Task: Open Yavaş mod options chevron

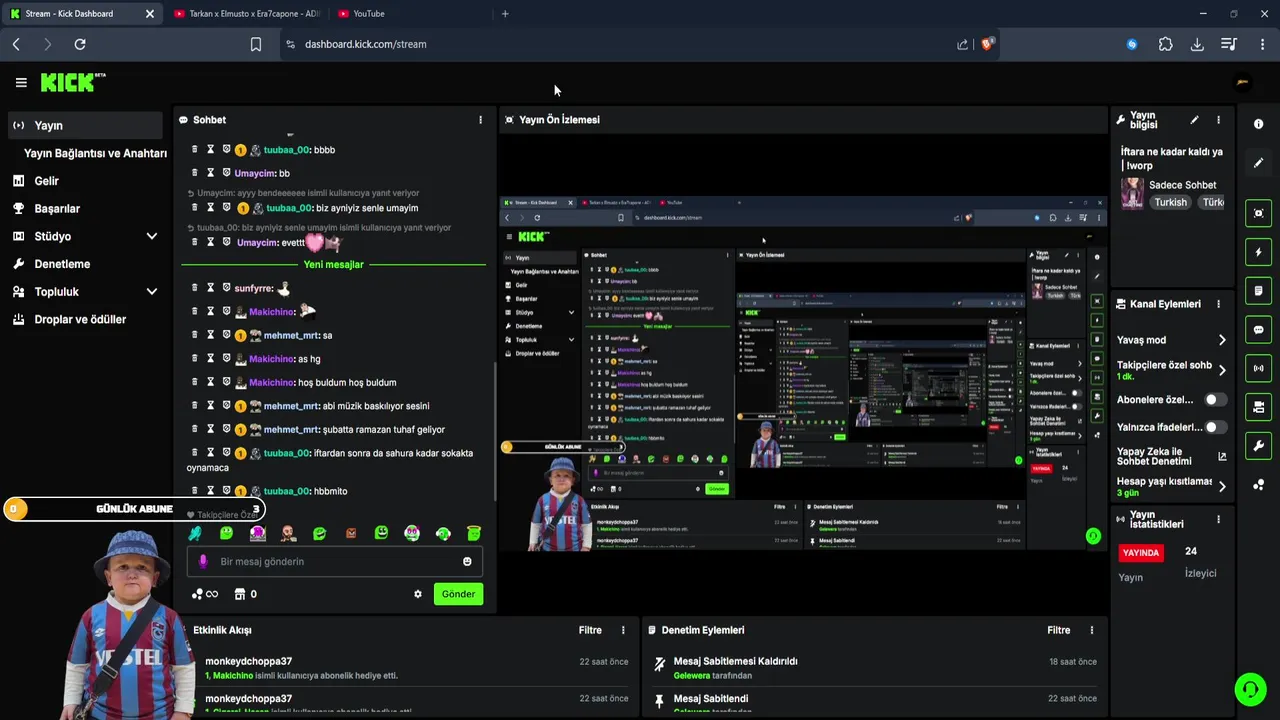Action: pos(1222,340)
